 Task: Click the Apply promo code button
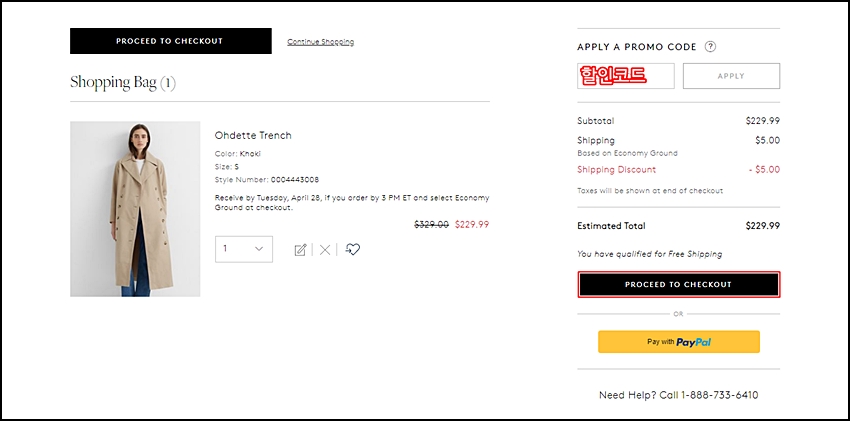731,76
